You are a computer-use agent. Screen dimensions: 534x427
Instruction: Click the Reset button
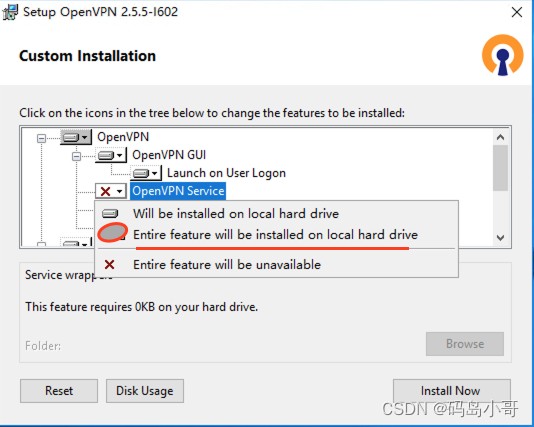point(59,391)
